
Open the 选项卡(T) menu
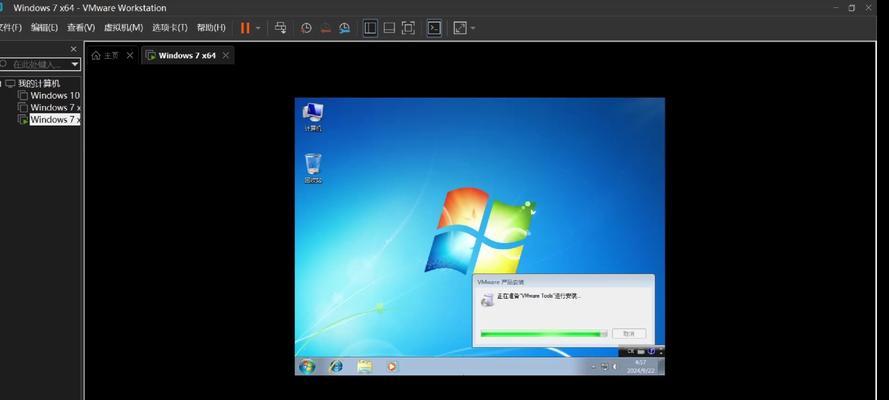tap(170, 28)
